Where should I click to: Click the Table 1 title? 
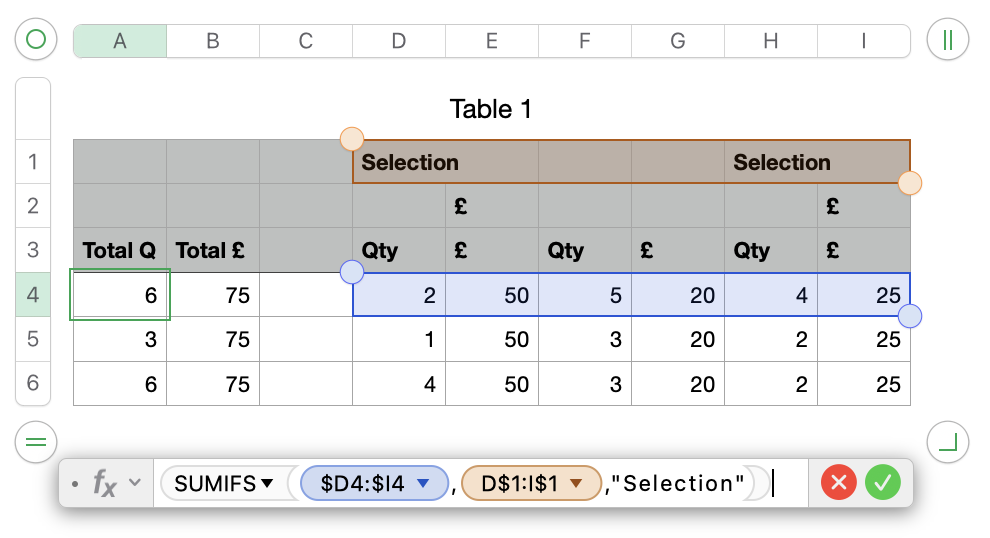490,109
